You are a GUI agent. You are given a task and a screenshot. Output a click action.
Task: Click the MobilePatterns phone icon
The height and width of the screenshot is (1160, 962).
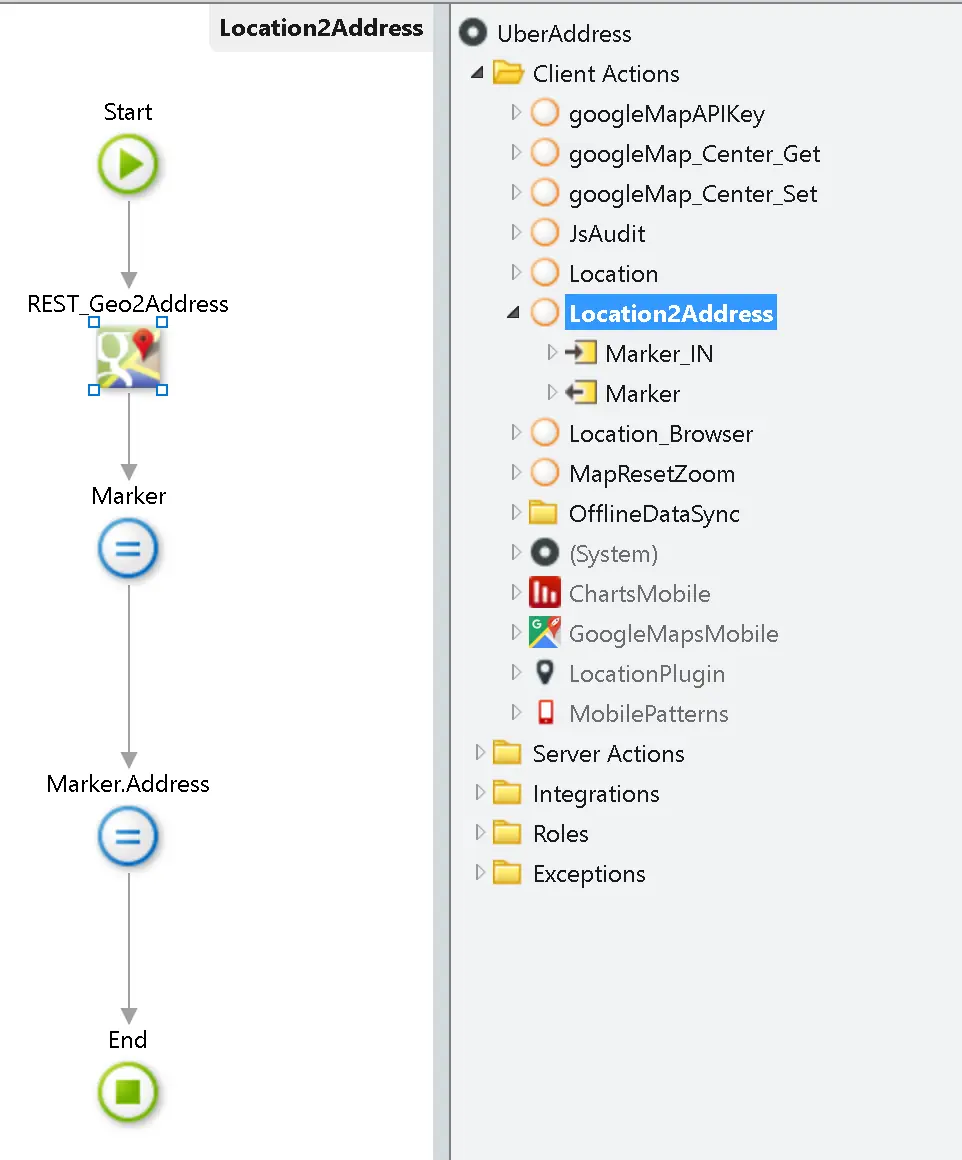(x=544, y=713)
